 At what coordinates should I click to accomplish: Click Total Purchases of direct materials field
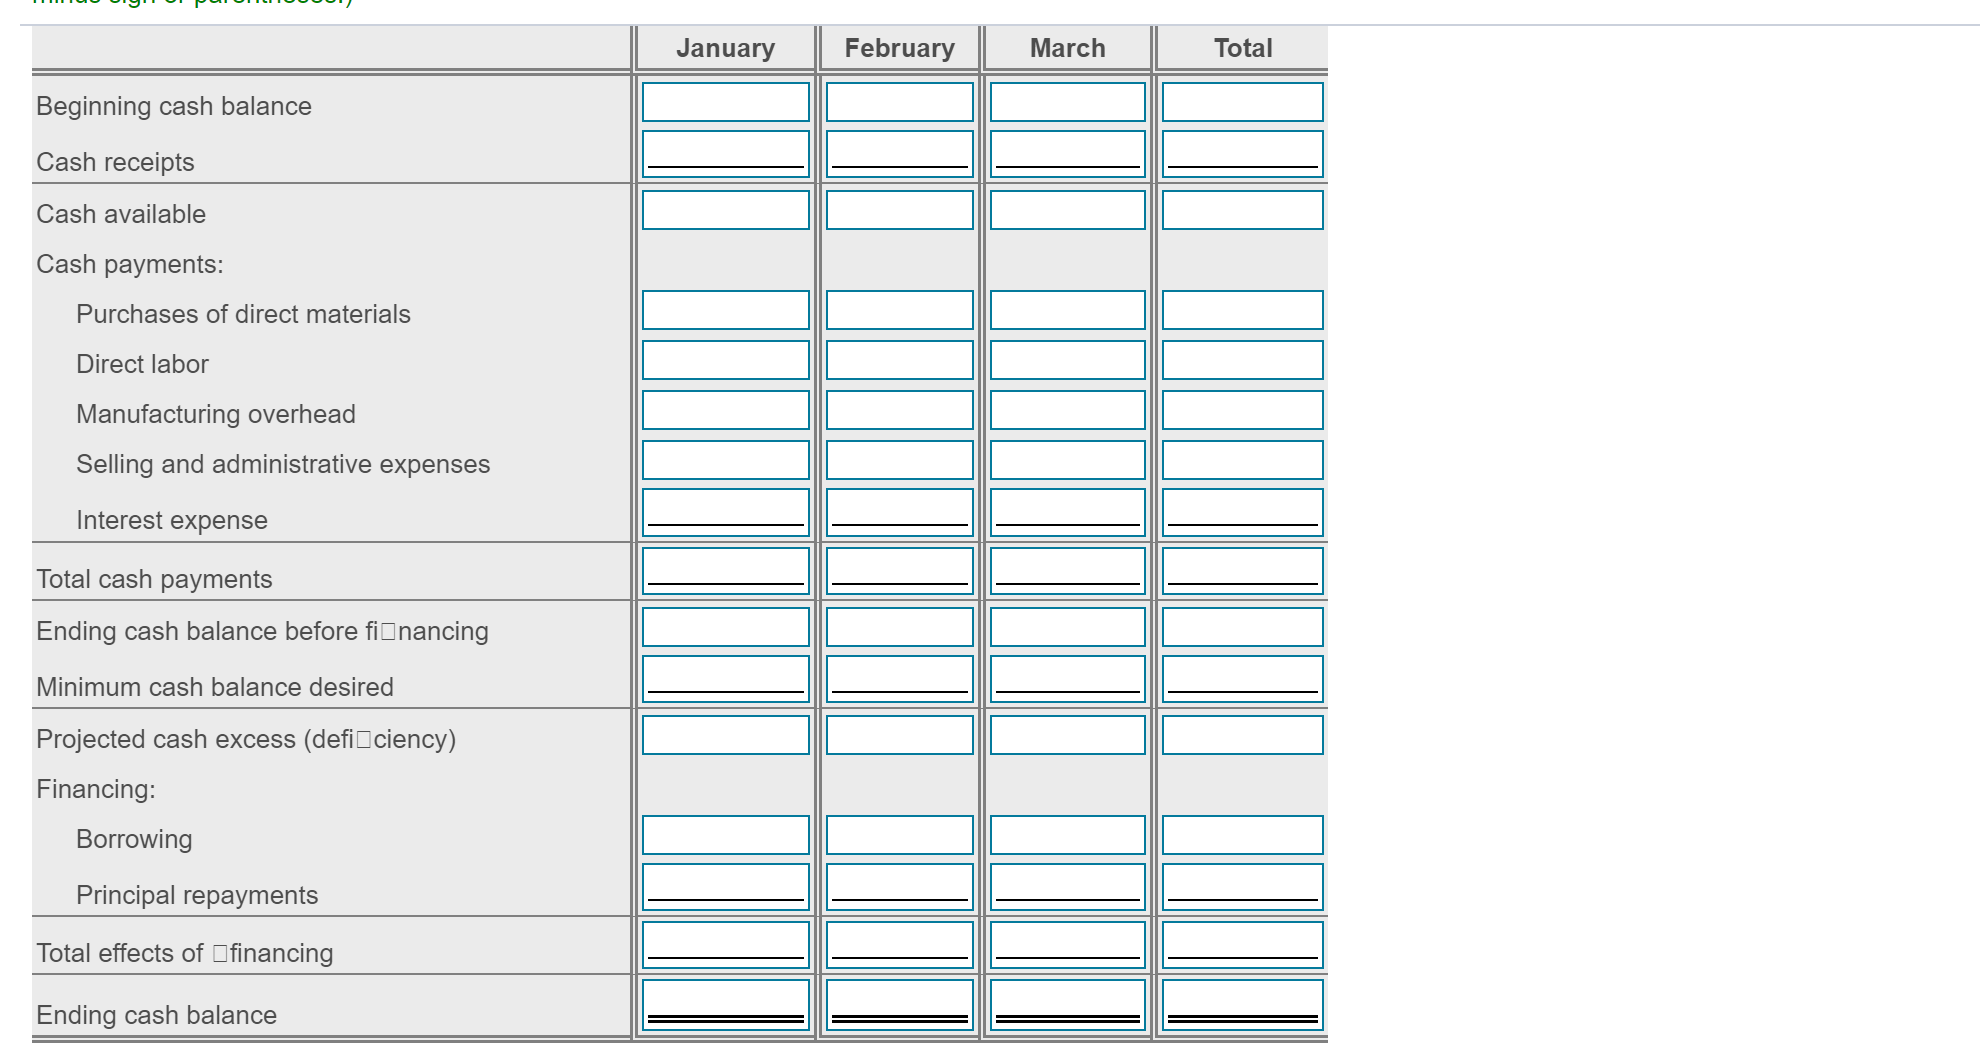click(1242, 310)
